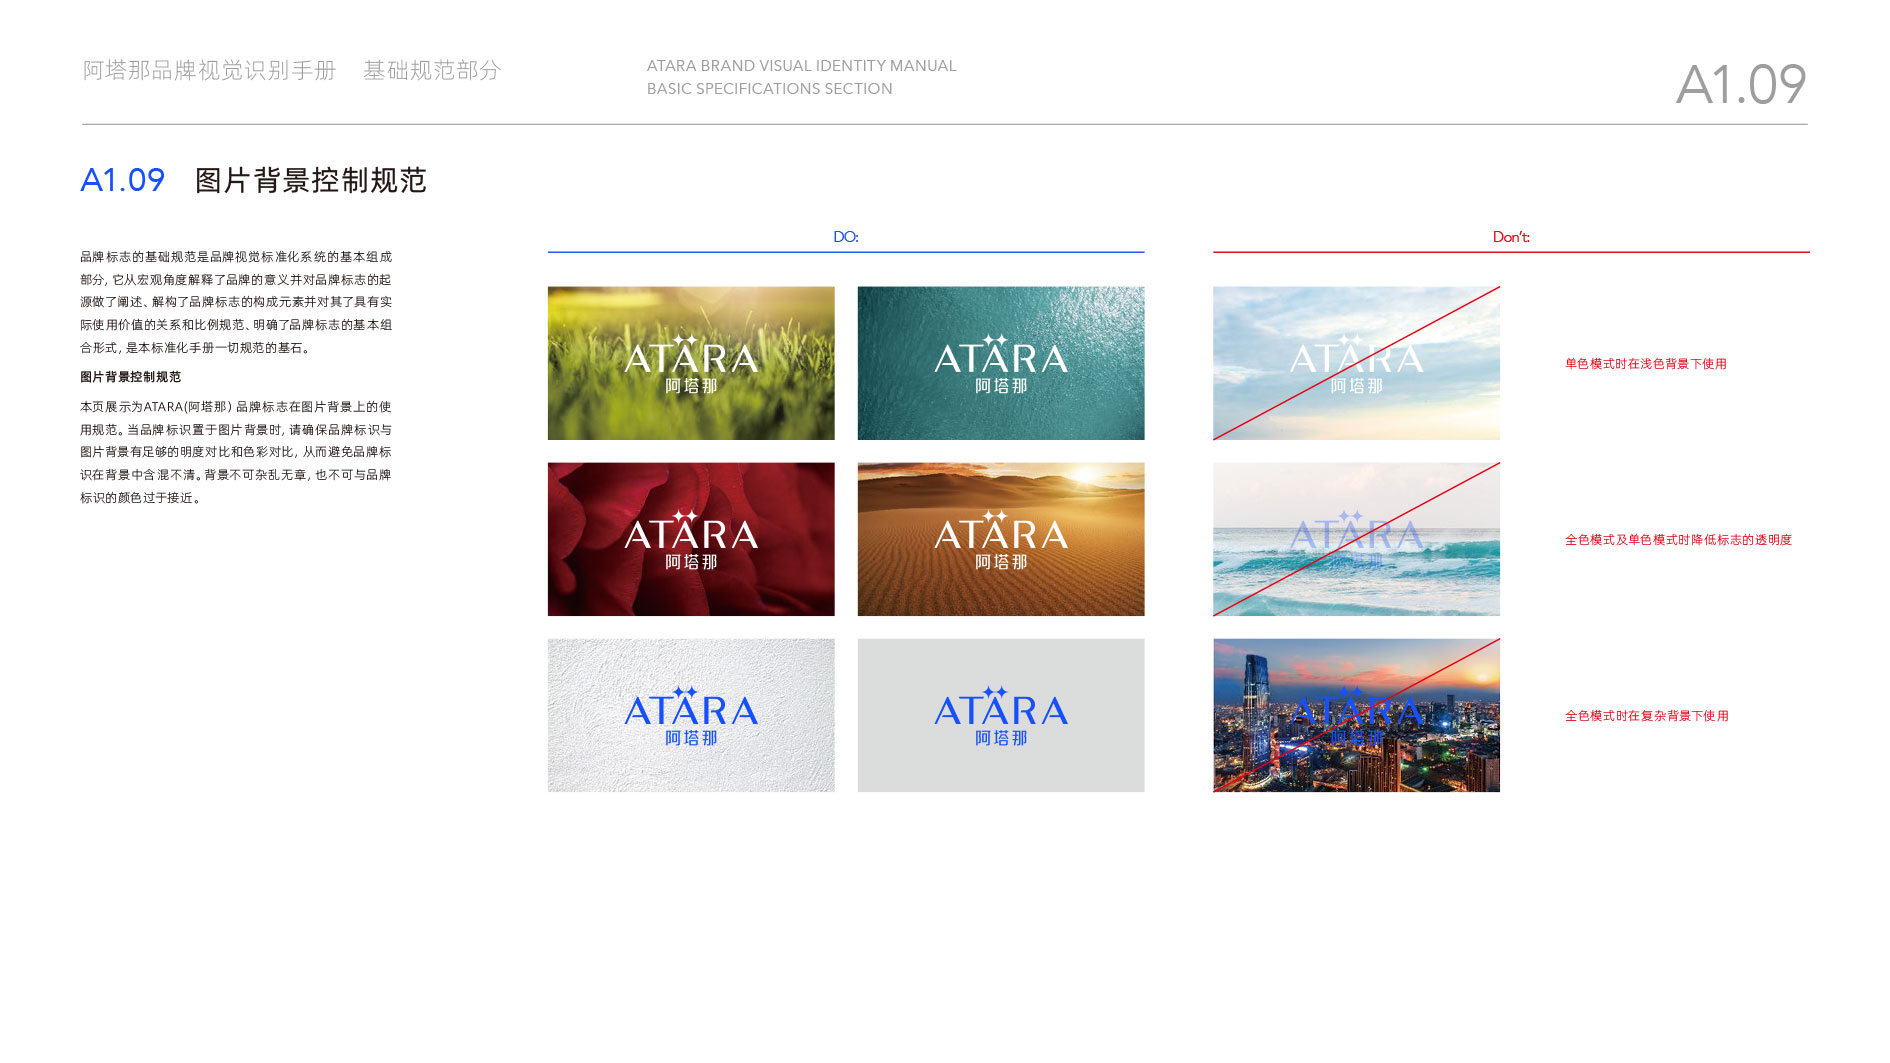Click the blue 'DO:' section label
Viewport: 1890px width, 1063px height.
(x=846, y=237)
